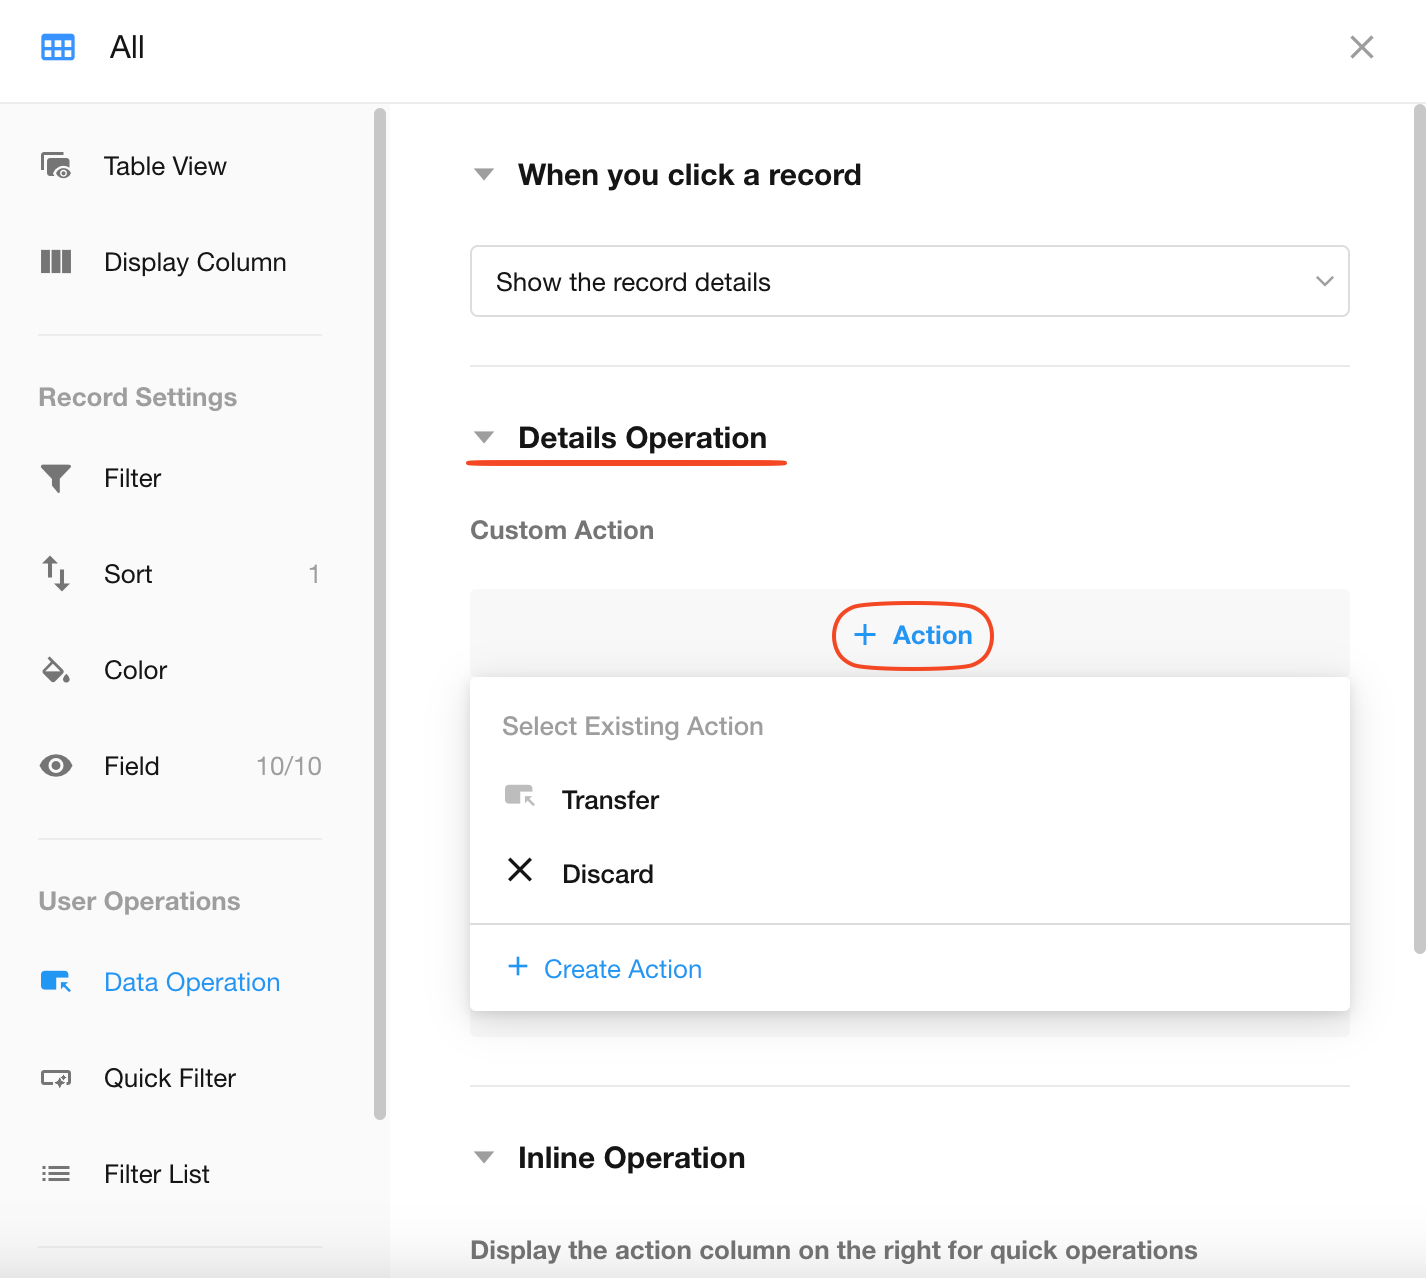
Task: Click the Filter List icon
Action: pyautogui.click(x=56, y=1174)
